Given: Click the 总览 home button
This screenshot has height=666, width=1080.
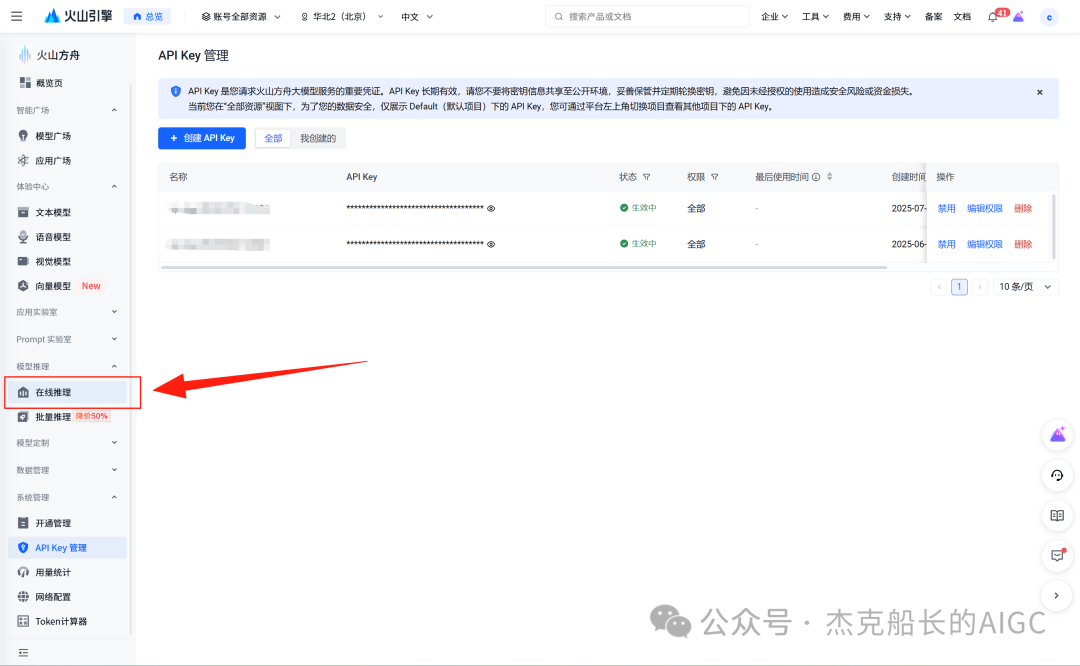Looking at the screenshot, I should (x=147, y=17).
